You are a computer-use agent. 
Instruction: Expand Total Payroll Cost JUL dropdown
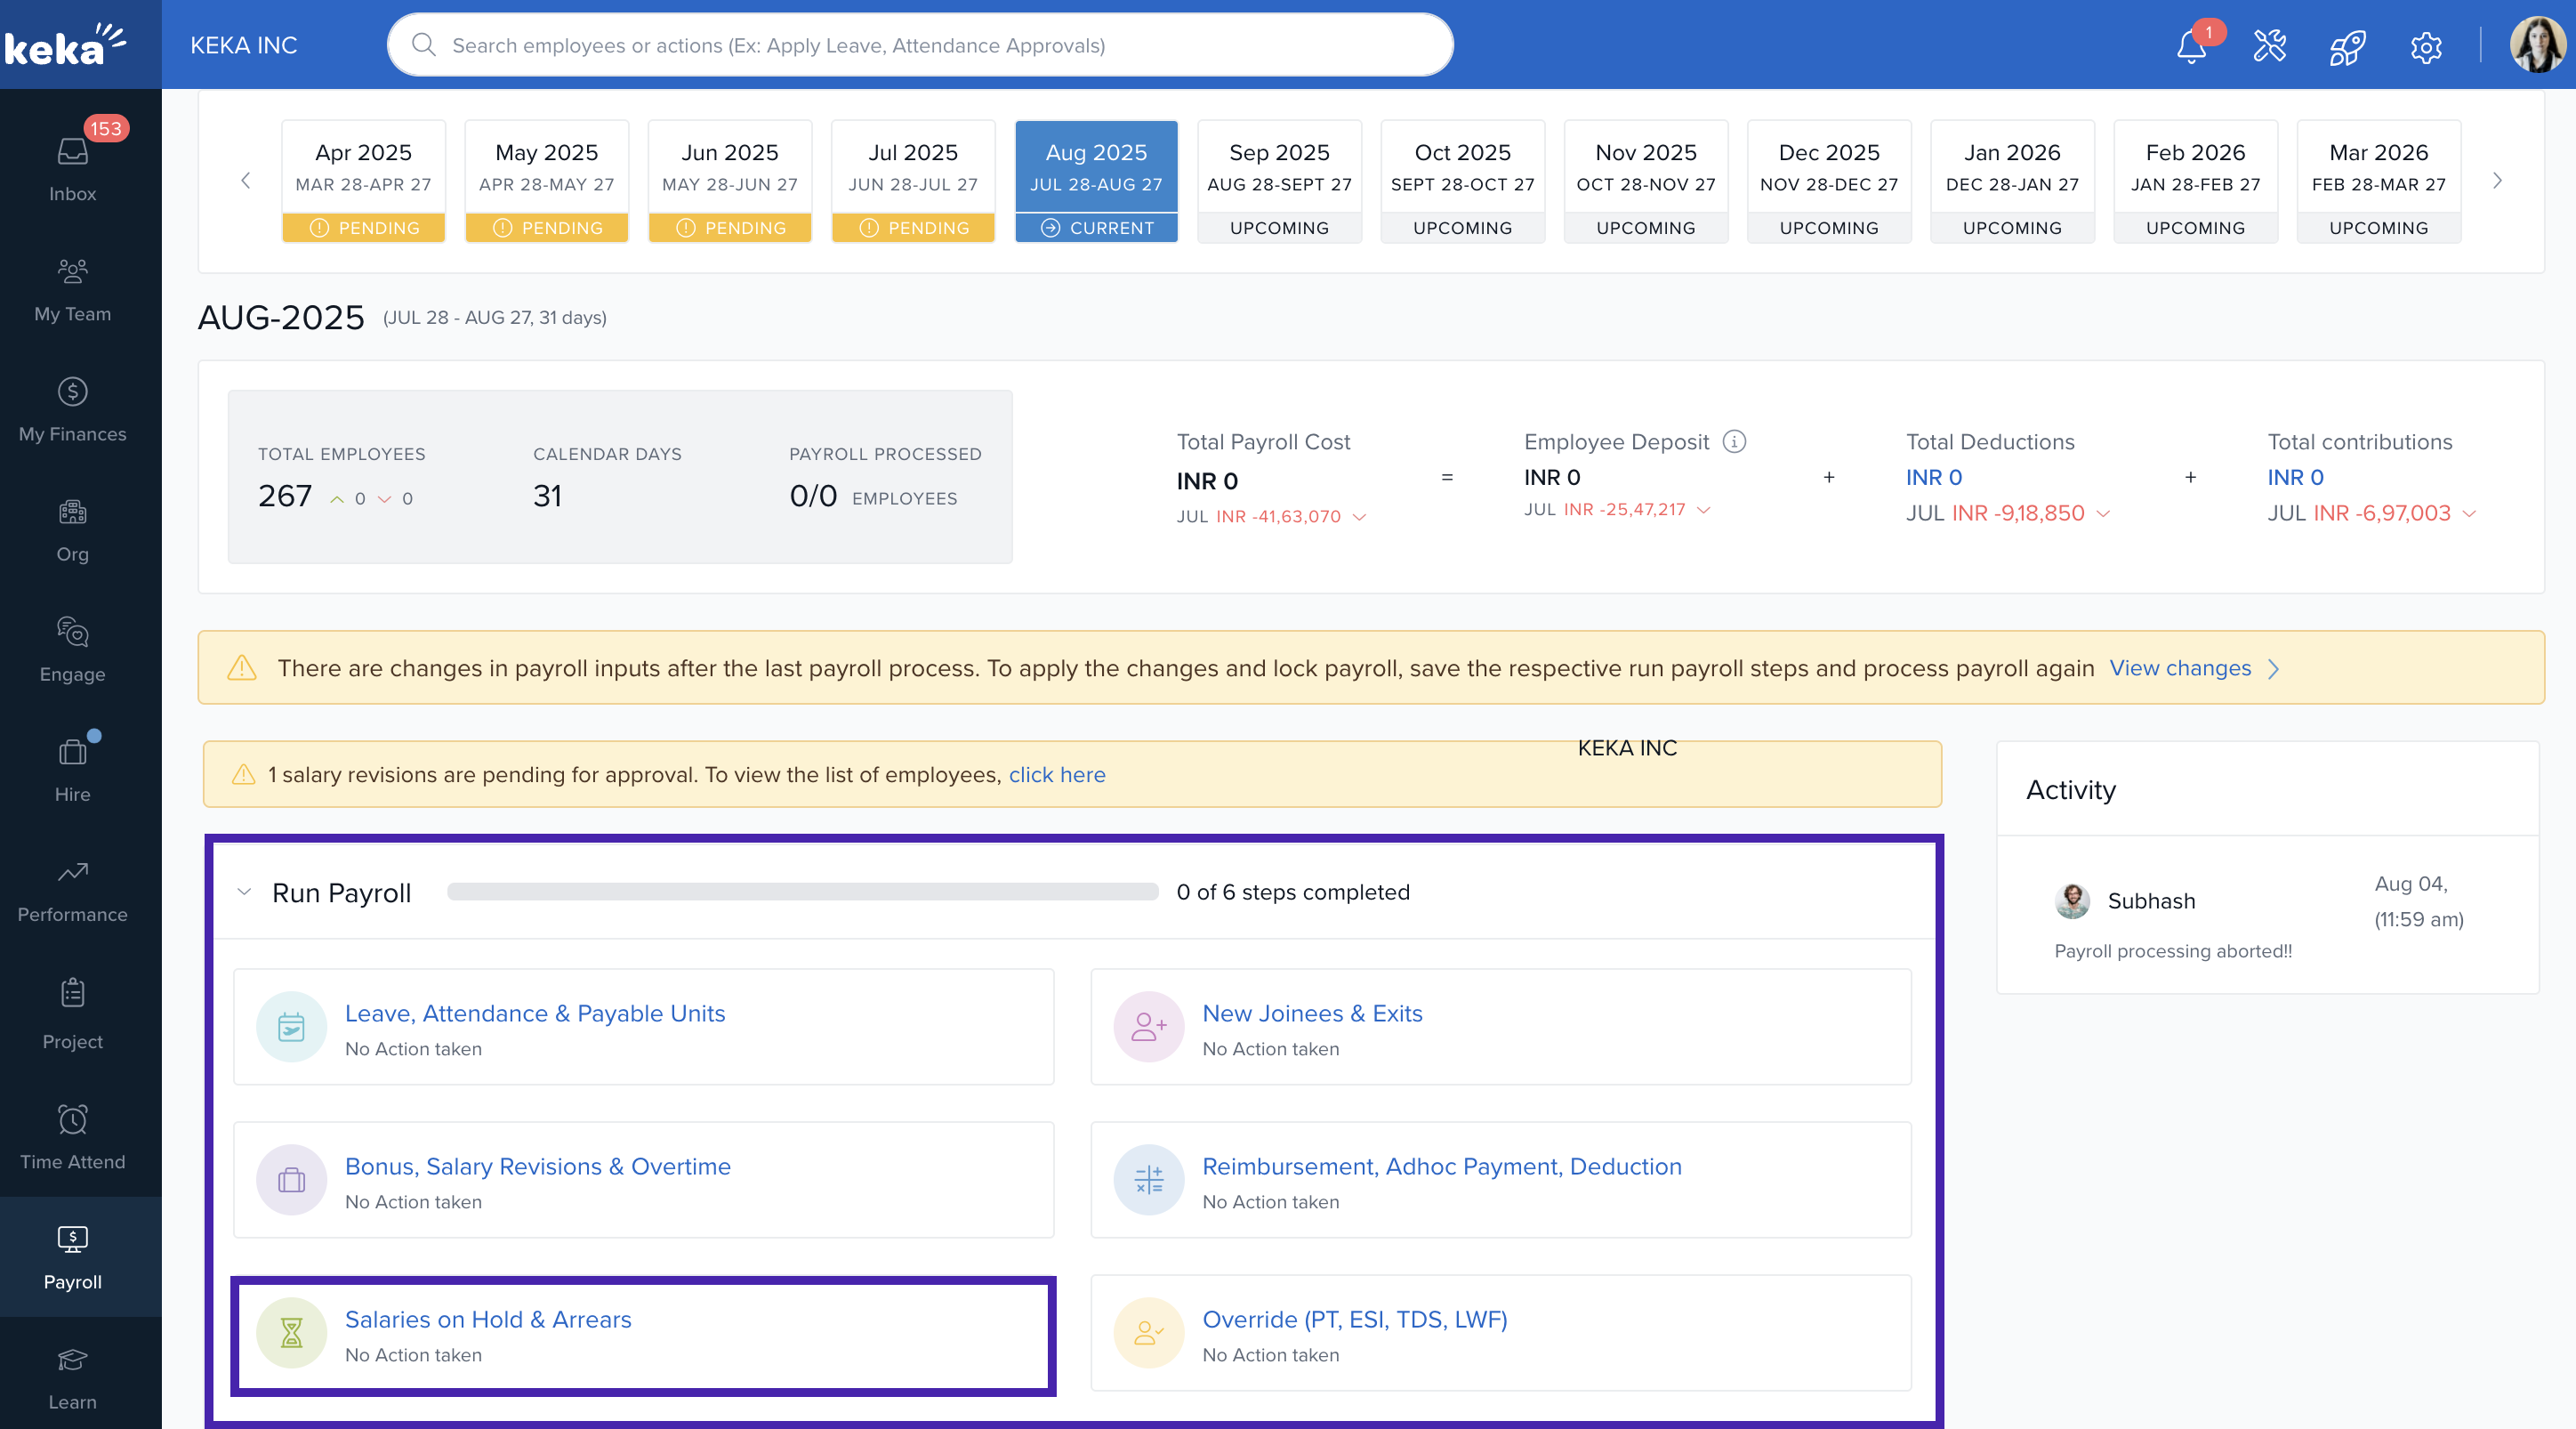click(x=1359, y=517)
